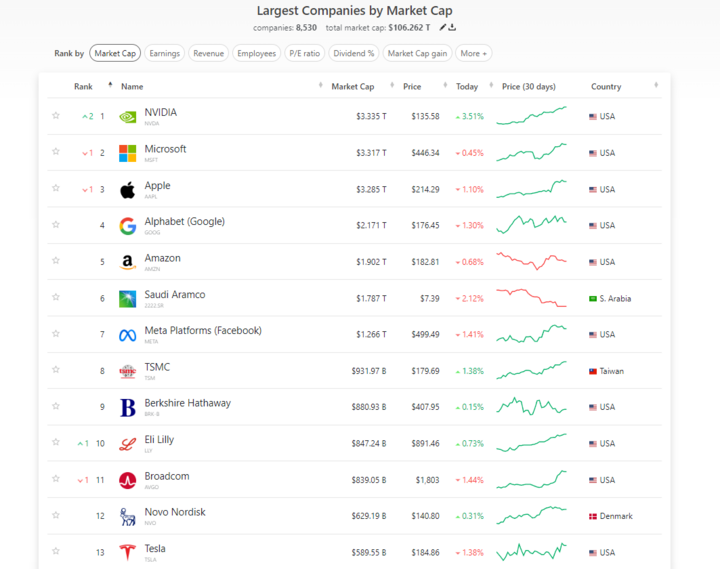
Task: Click the NVIDIA logo icon
Action: click(x=128, y=117)
